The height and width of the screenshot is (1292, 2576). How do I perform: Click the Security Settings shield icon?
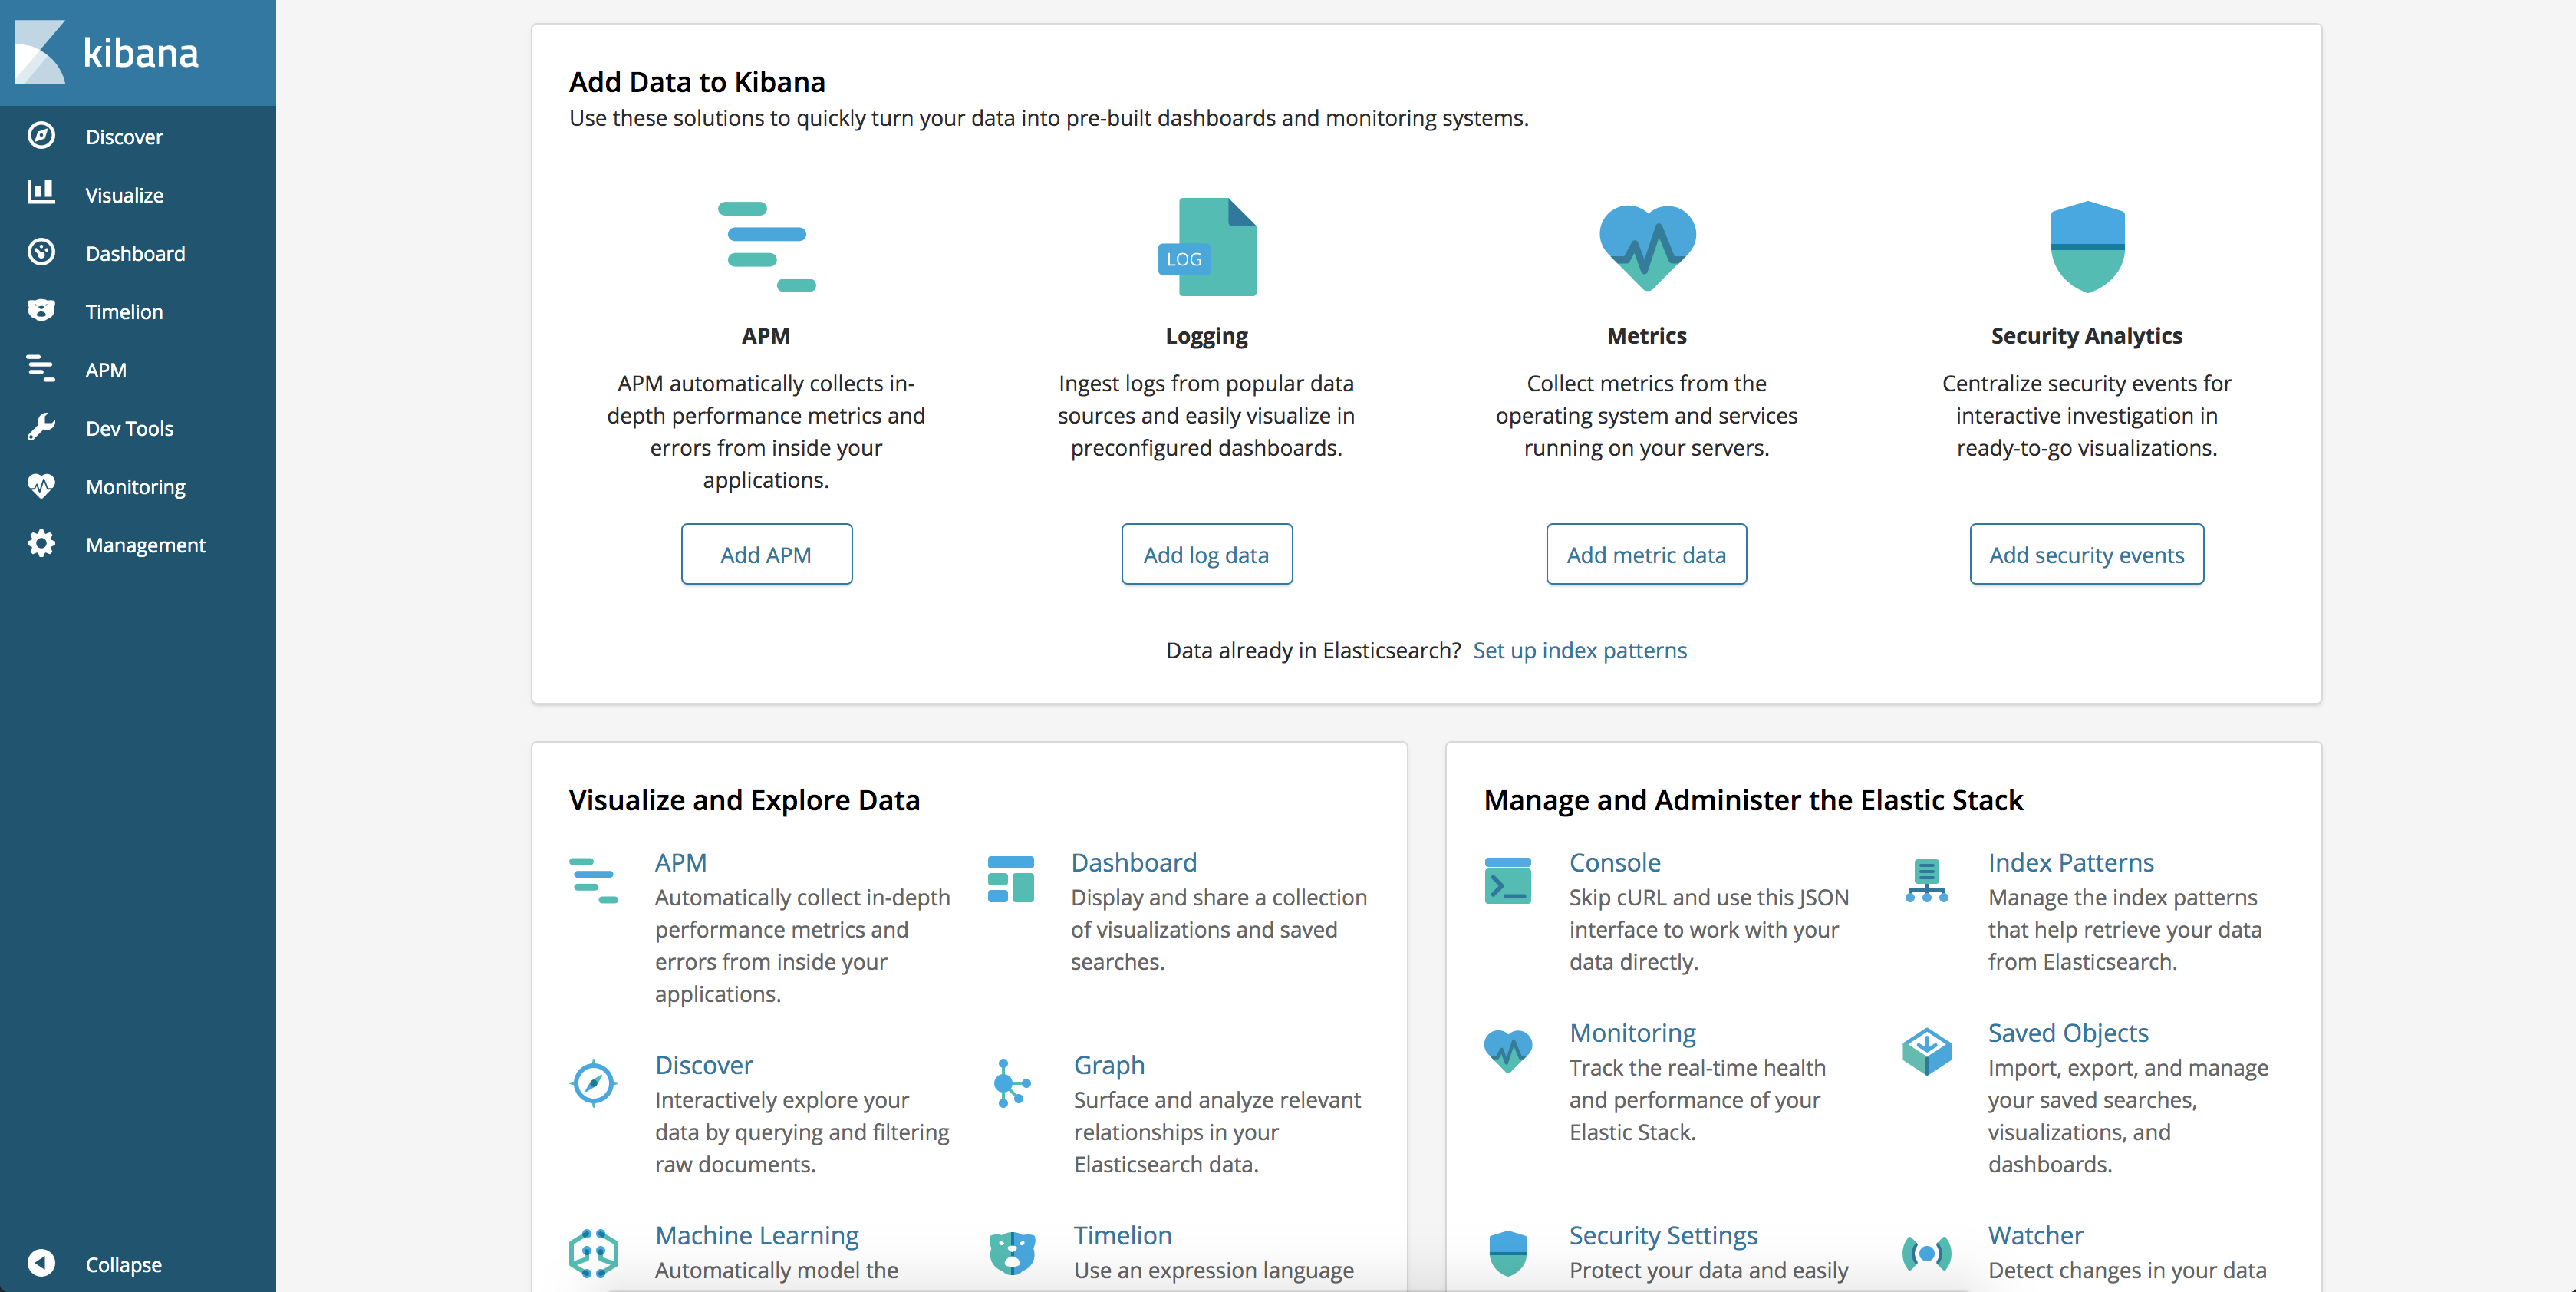click(x=1508, y=1253)
